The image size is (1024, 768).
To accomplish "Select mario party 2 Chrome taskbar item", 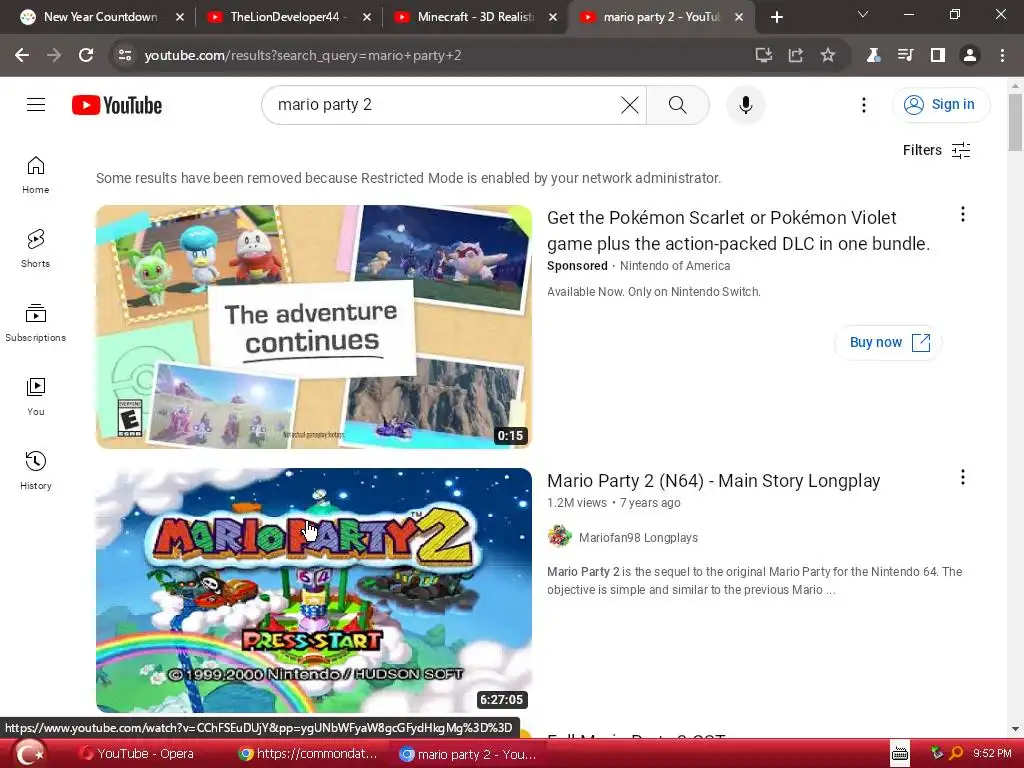I will (468, 754).
